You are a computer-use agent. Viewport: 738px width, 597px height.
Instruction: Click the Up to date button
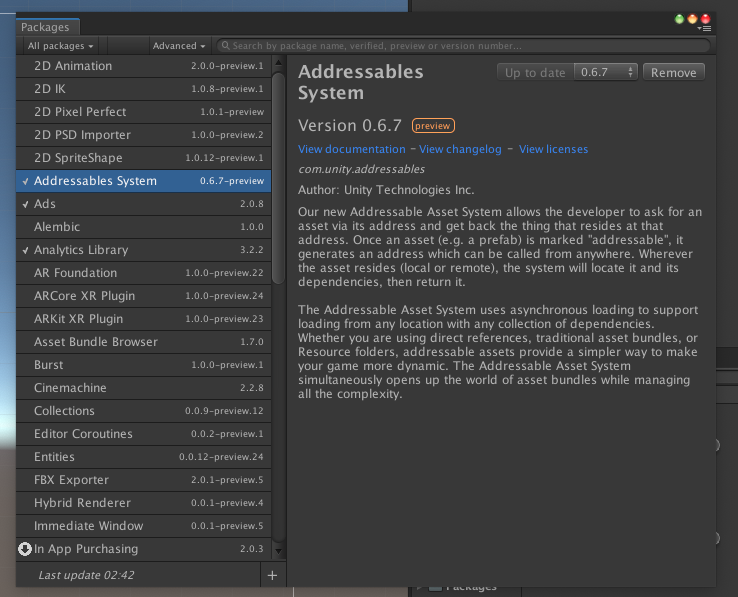point(535,73)
